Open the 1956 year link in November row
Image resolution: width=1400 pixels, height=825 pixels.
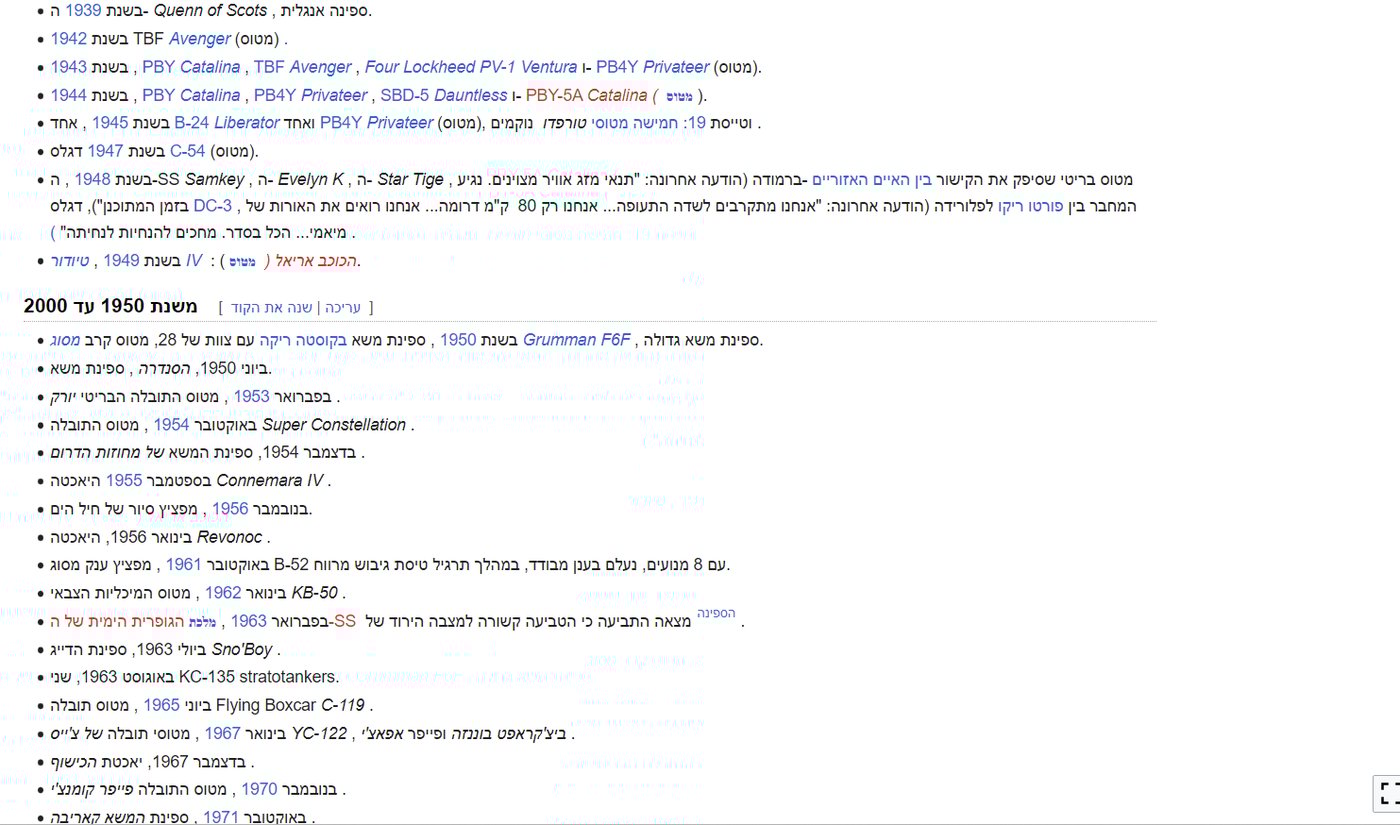click(230, 509)
